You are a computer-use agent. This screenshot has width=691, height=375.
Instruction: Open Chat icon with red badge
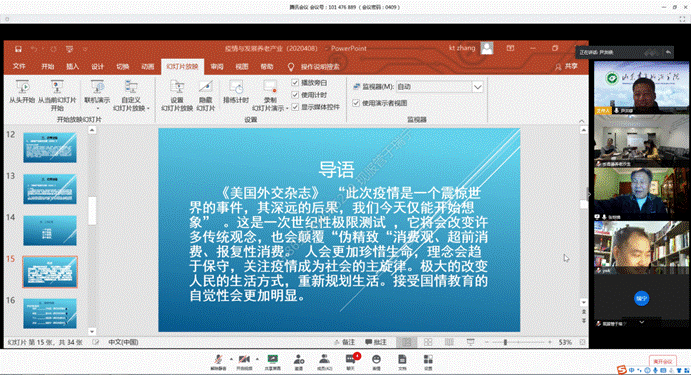tap(351, 361)
